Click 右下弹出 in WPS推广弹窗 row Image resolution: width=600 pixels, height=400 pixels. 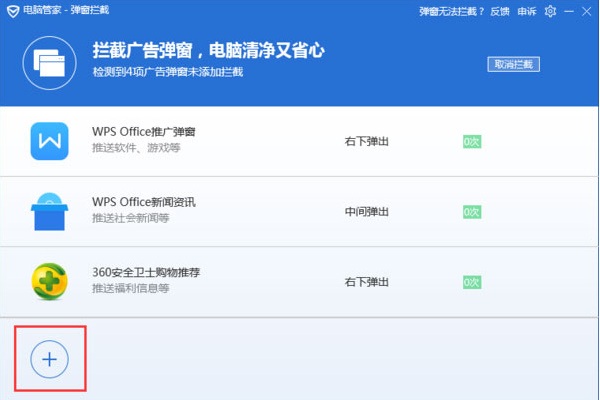click(x=367, y=142)
